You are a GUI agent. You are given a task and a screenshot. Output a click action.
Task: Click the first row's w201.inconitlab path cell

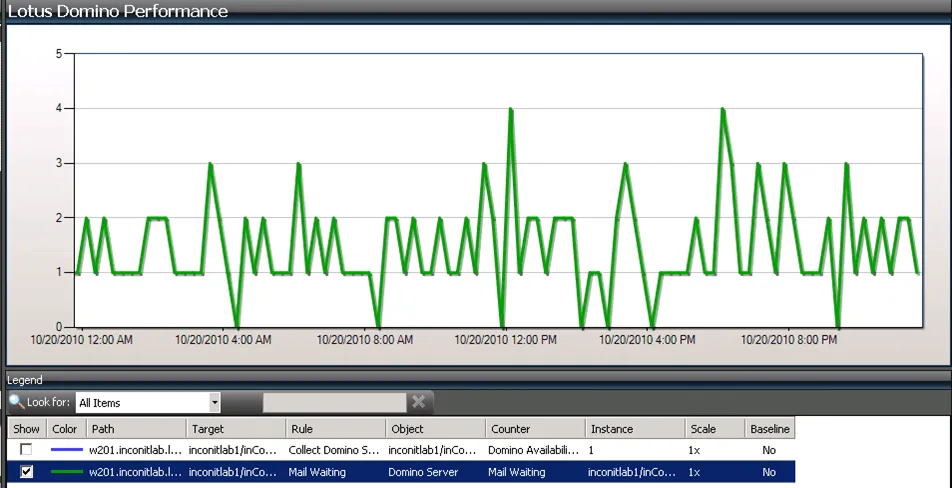137,450
